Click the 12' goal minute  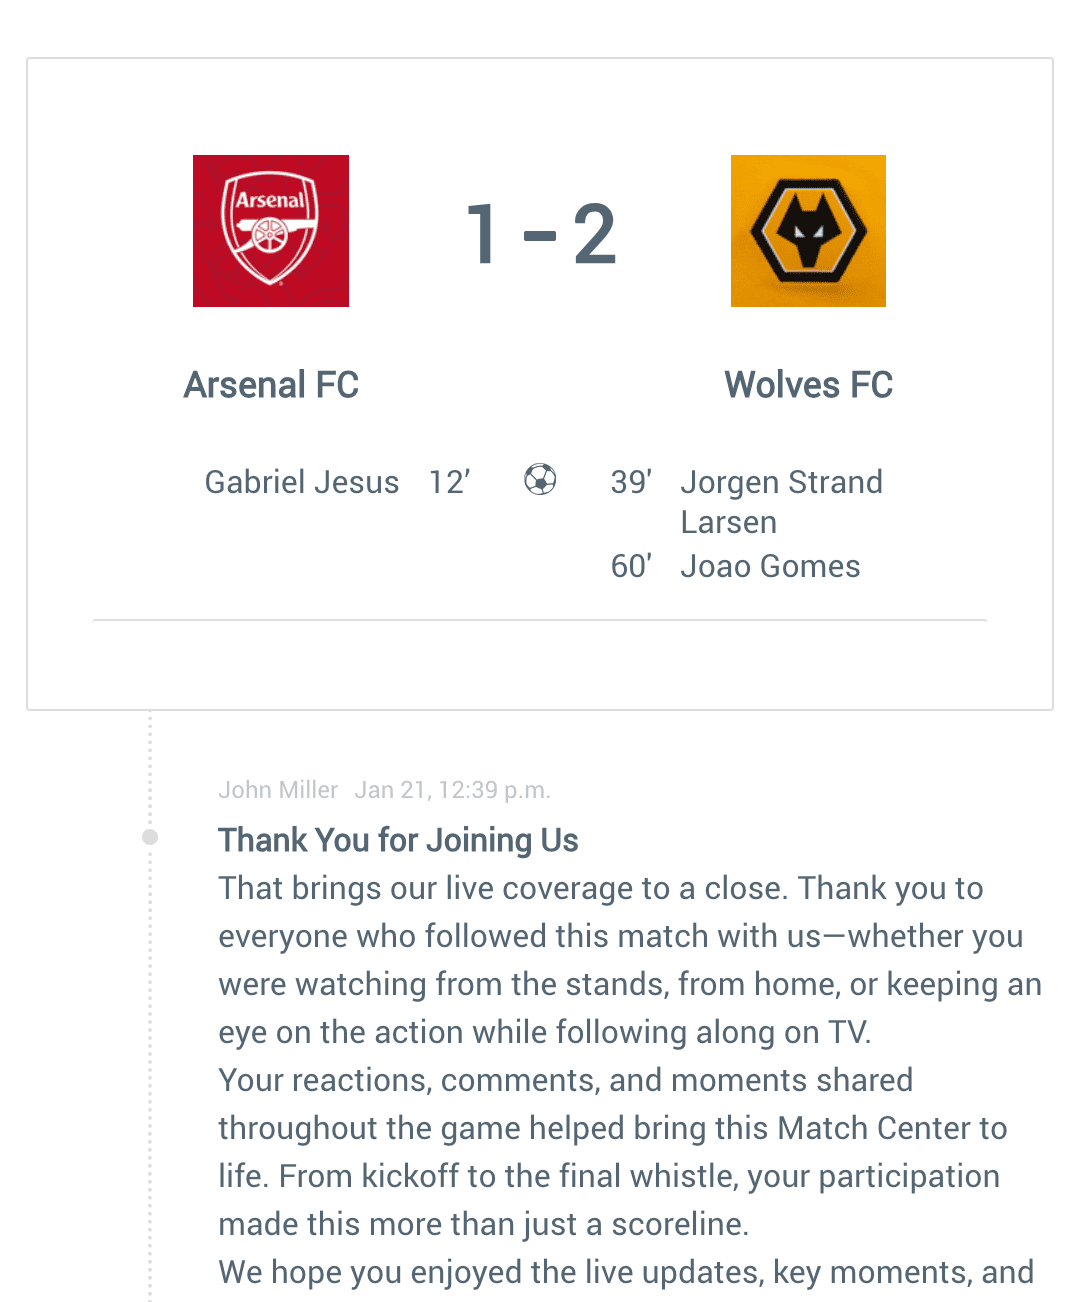[x=449, y=482]
